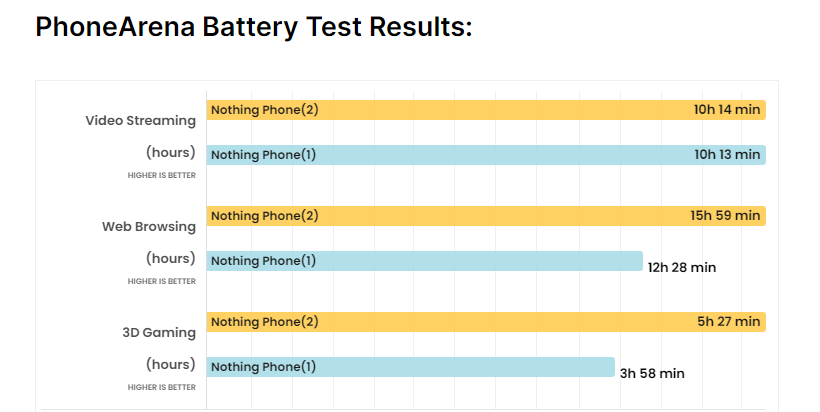Click the 12h 28 min value

coord(682,267)
